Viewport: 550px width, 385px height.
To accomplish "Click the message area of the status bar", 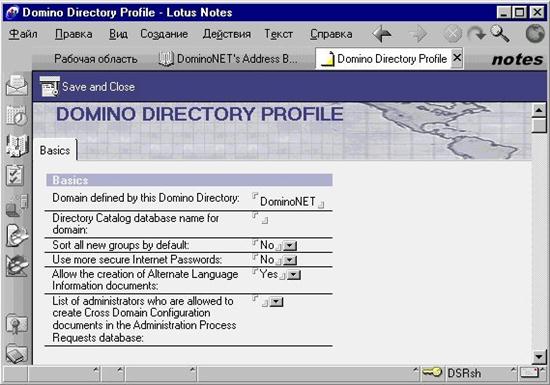I will pyautogui.click(x=309, y=373).
